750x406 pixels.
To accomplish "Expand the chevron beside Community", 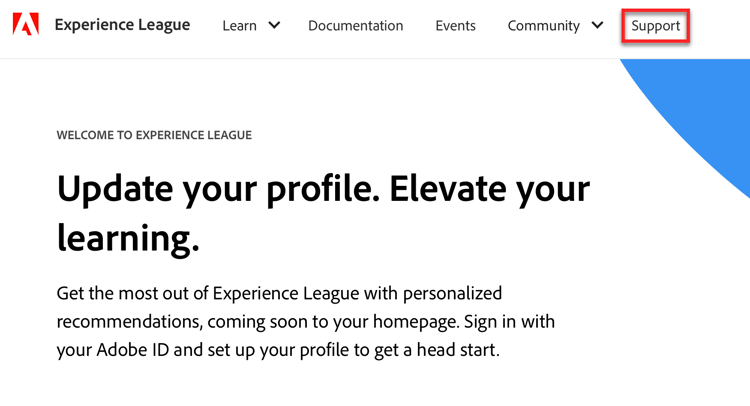I will pos(597,25).
